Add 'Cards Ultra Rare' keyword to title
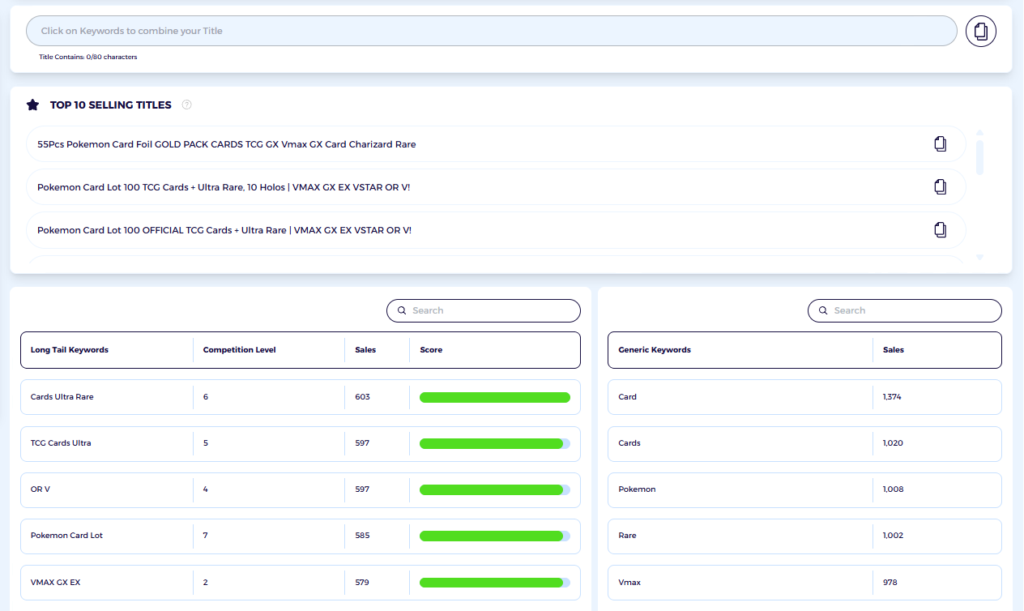The image size is (1024, 611). pos(62,397)
